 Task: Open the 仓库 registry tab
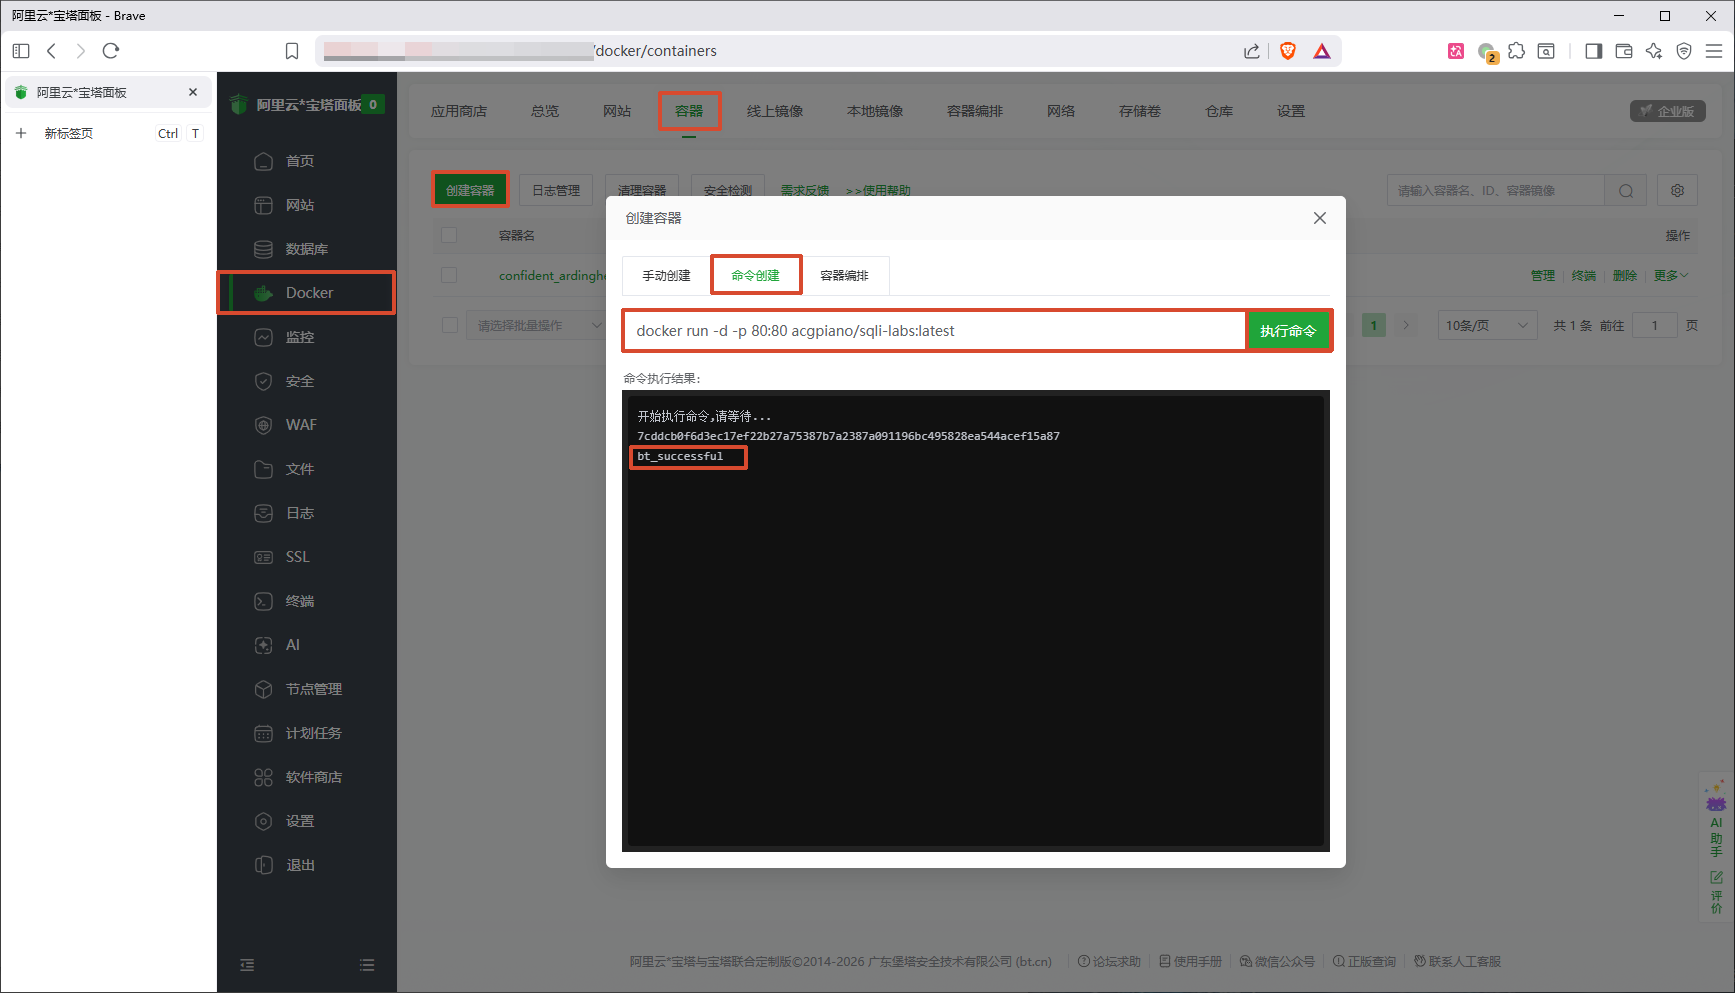point(1219,111)
